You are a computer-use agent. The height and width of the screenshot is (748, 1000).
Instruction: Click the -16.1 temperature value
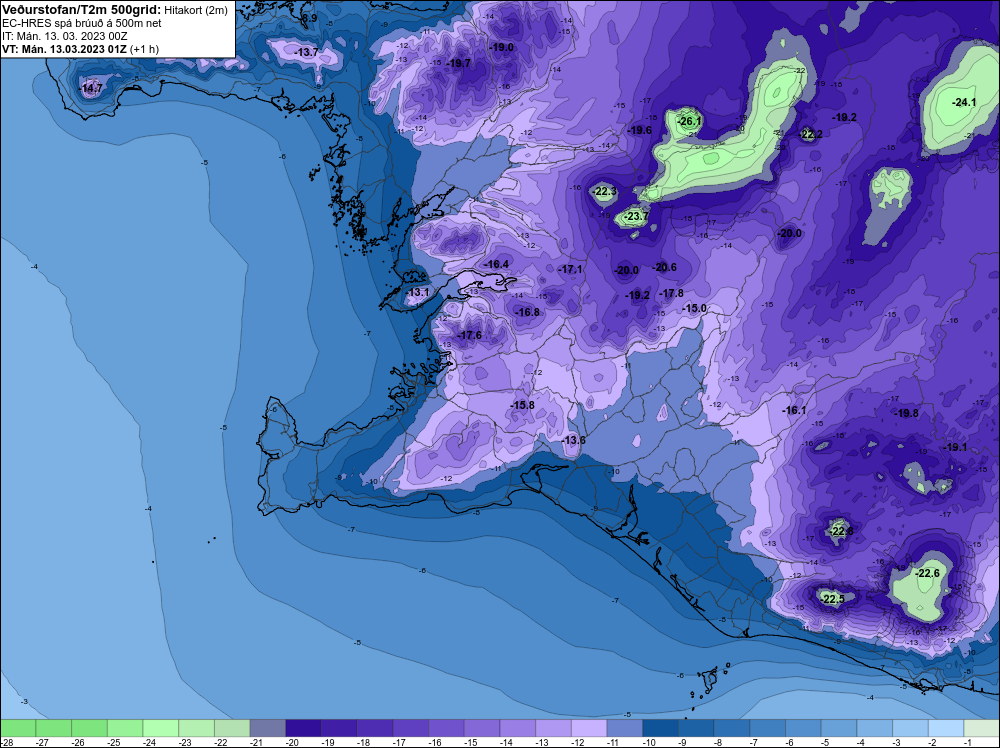(794, 410)
